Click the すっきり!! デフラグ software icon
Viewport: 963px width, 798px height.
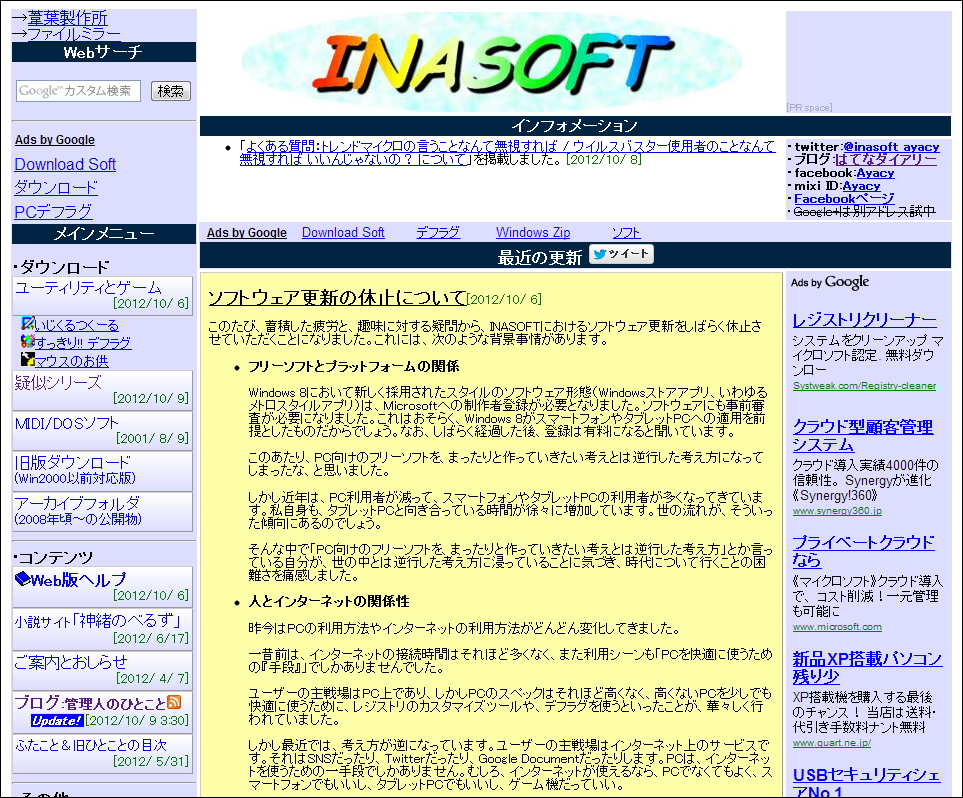coord(27,341)
